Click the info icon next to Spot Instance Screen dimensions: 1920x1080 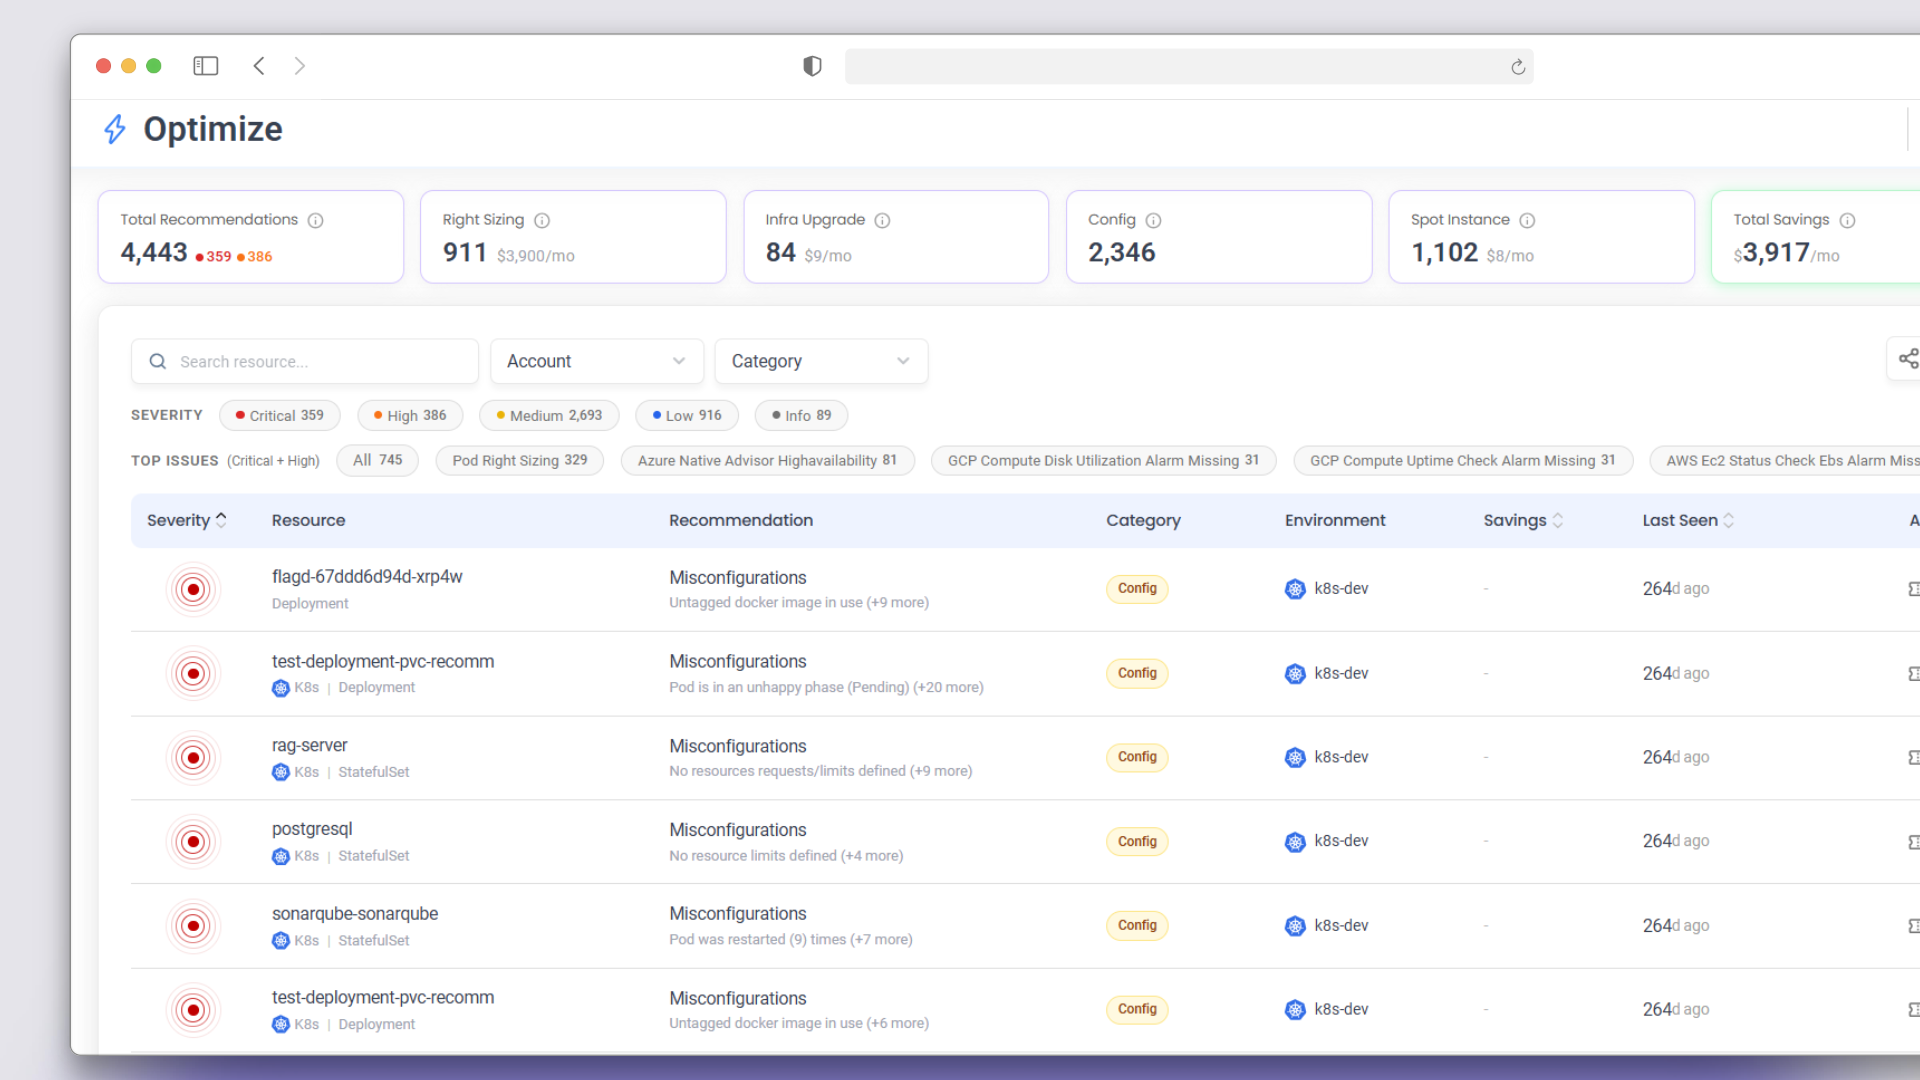(1529, 220)
